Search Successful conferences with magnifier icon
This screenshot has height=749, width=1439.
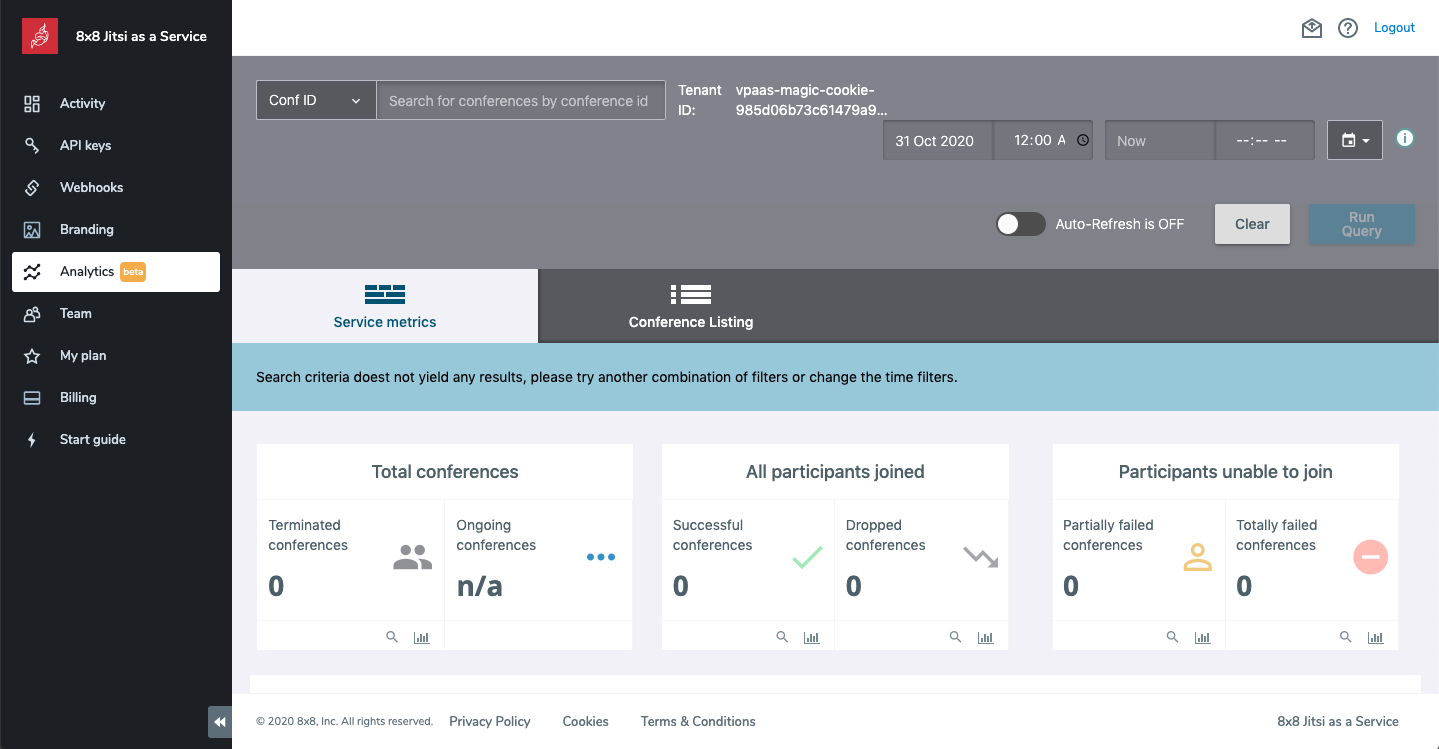(782, 637)
